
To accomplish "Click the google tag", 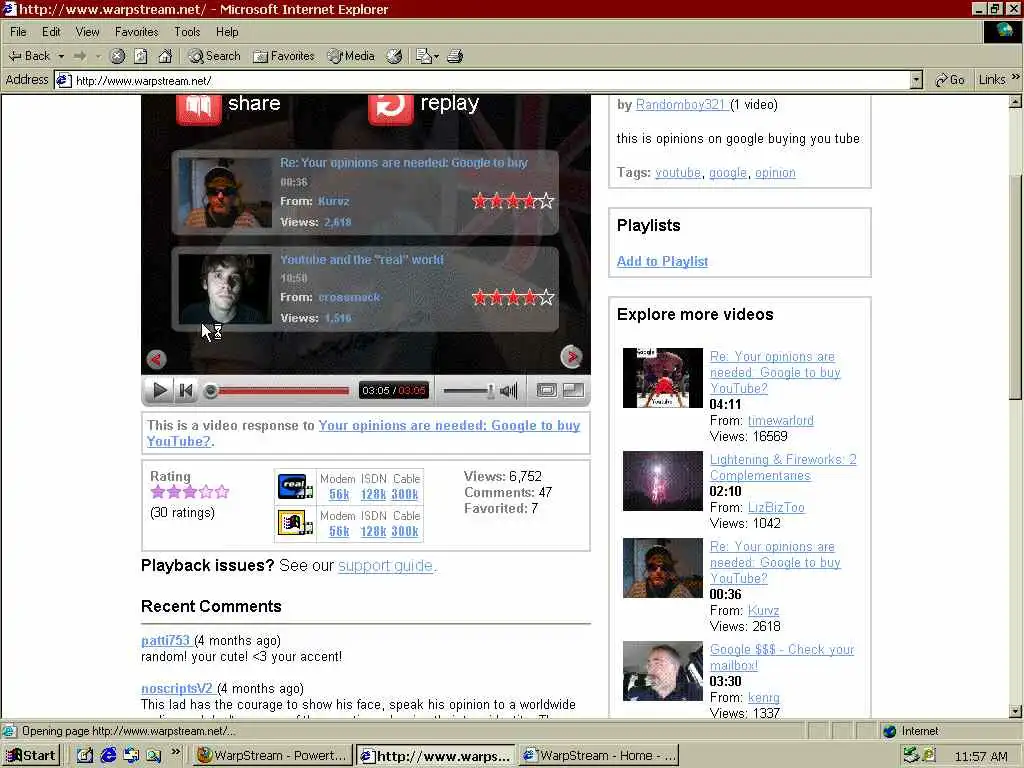I will click(x=728, y=172).
